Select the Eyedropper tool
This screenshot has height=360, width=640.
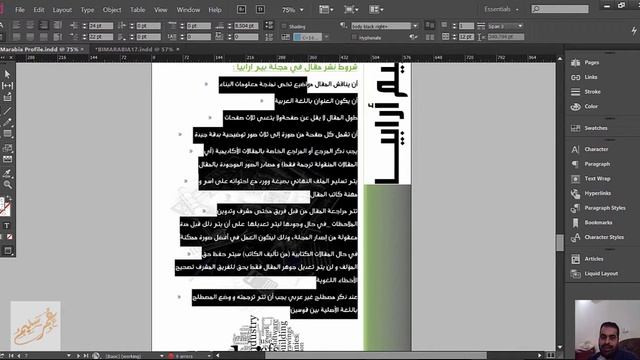[7, 173]
